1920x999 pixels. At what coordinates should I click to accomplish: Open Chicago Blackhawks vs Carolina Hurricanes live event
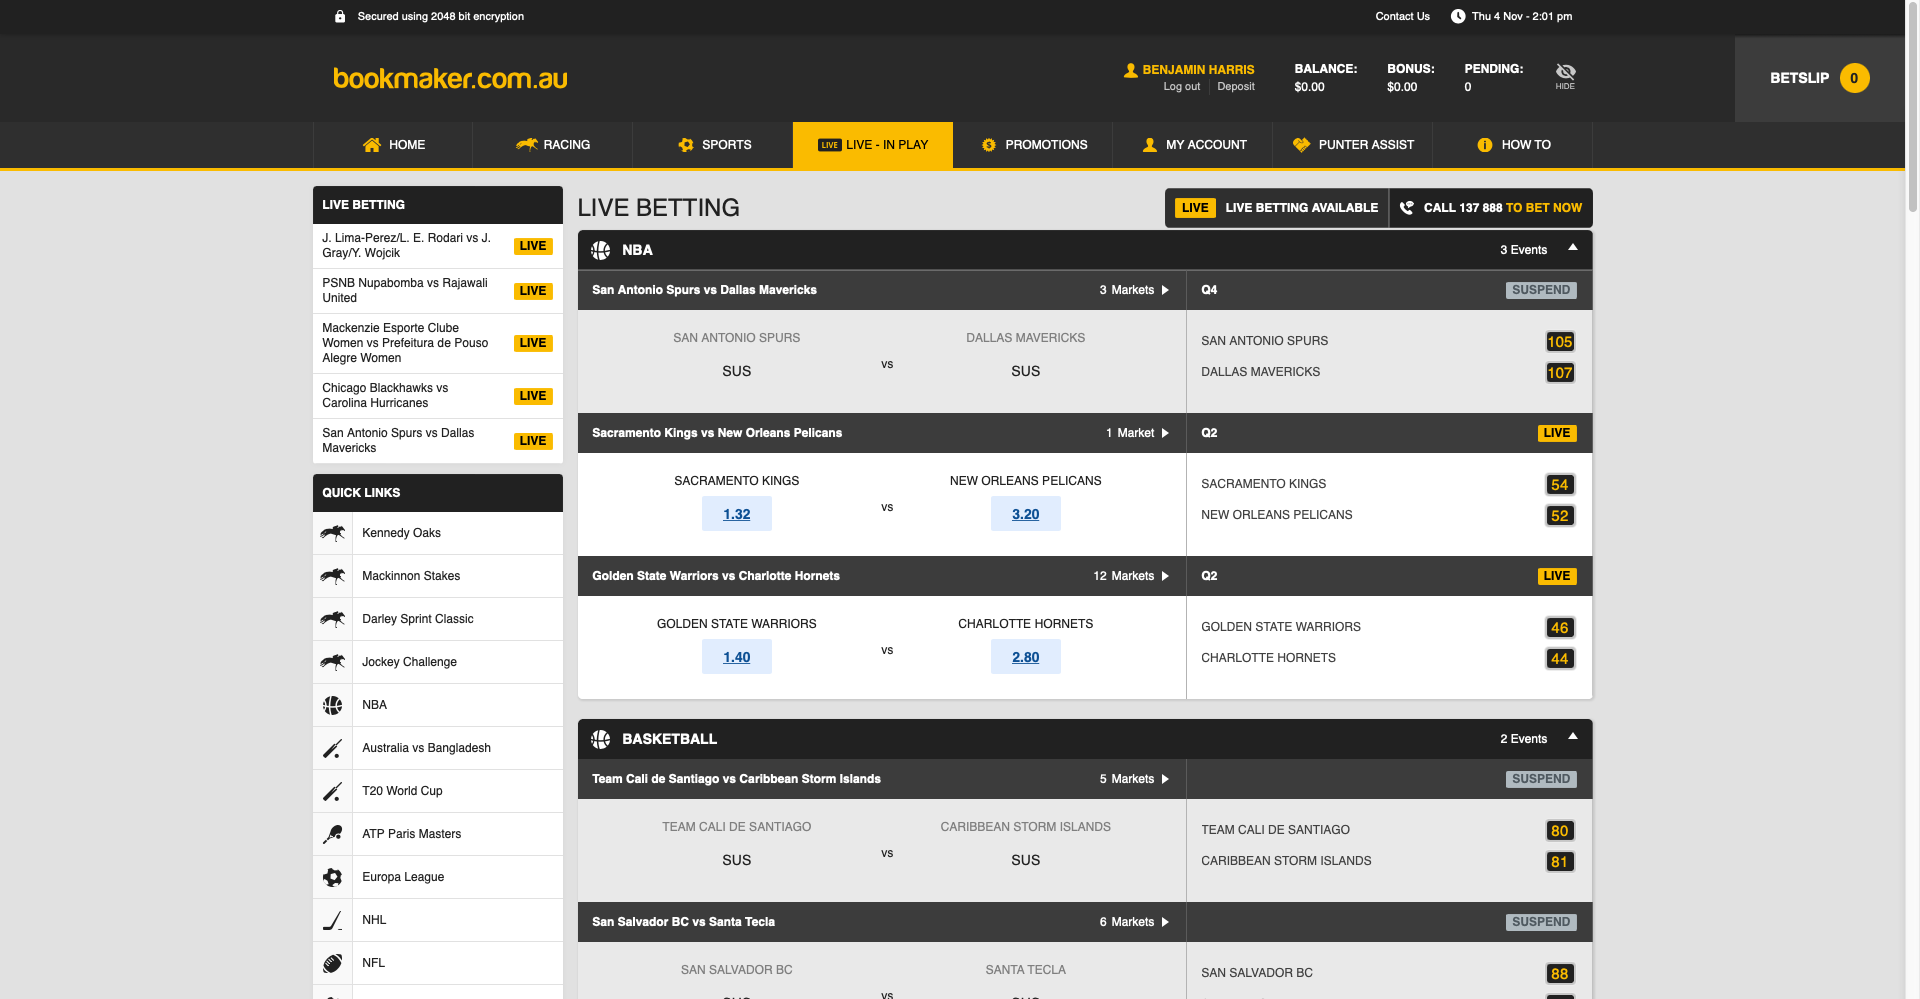[x=438, y=396]
